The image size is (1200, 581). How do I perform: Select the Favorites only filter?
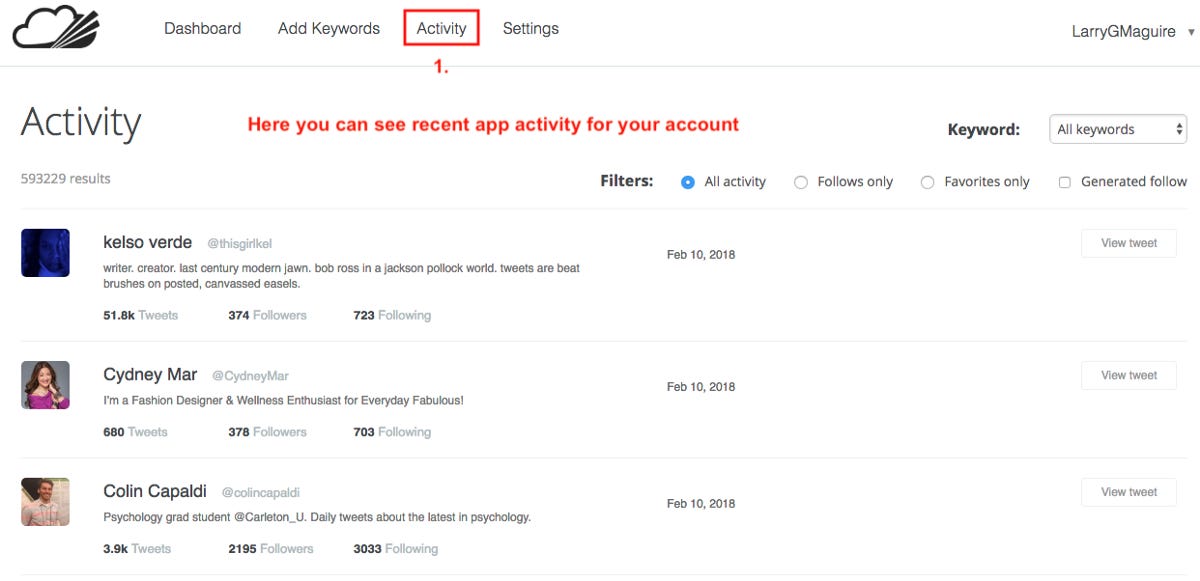click(x=928, y=182)
